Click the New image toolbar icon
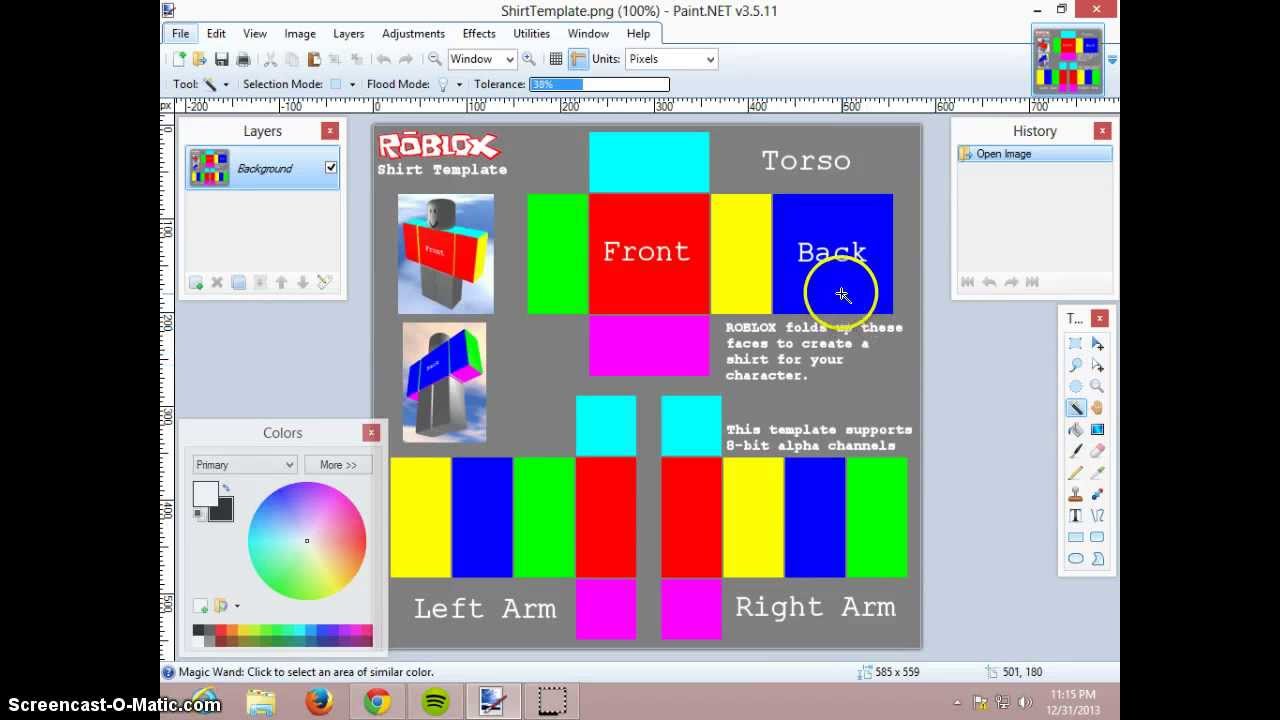 click(180, 59)
